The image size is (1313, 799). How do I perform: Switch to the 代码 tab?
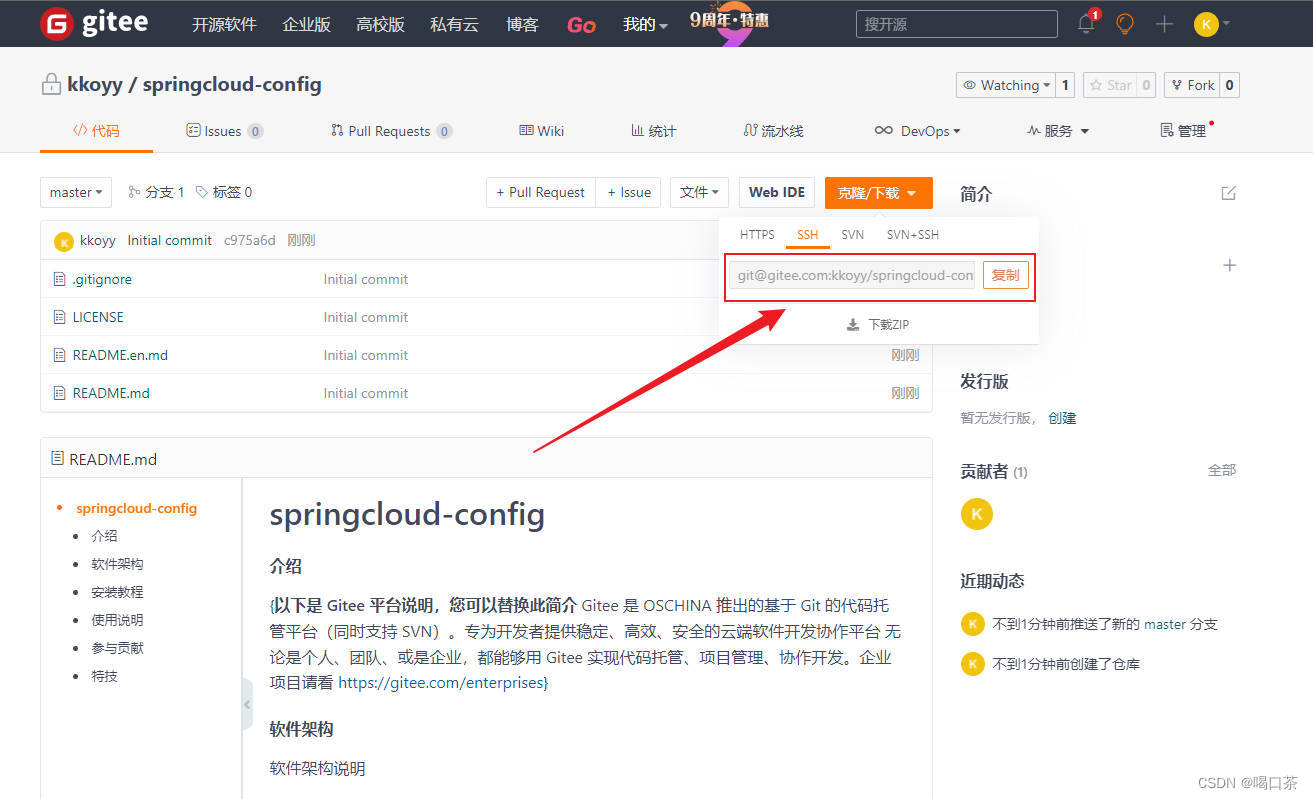pos(96,131)
